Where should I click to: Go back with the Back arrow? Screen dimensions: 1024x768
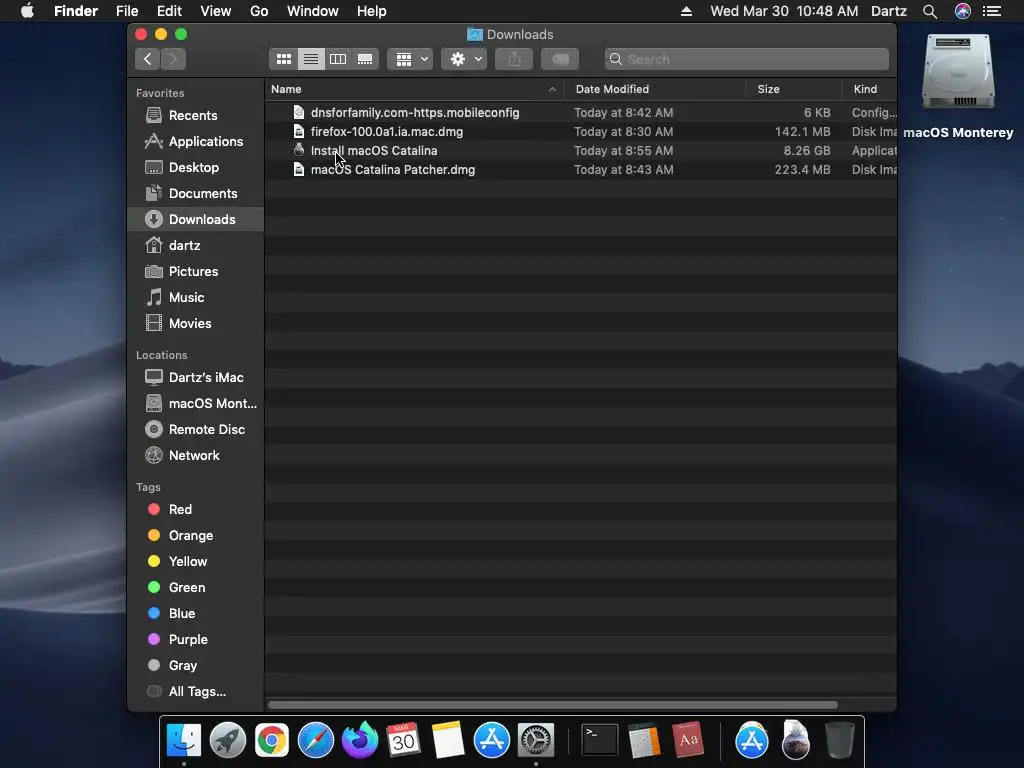click(x=148, y=59)
